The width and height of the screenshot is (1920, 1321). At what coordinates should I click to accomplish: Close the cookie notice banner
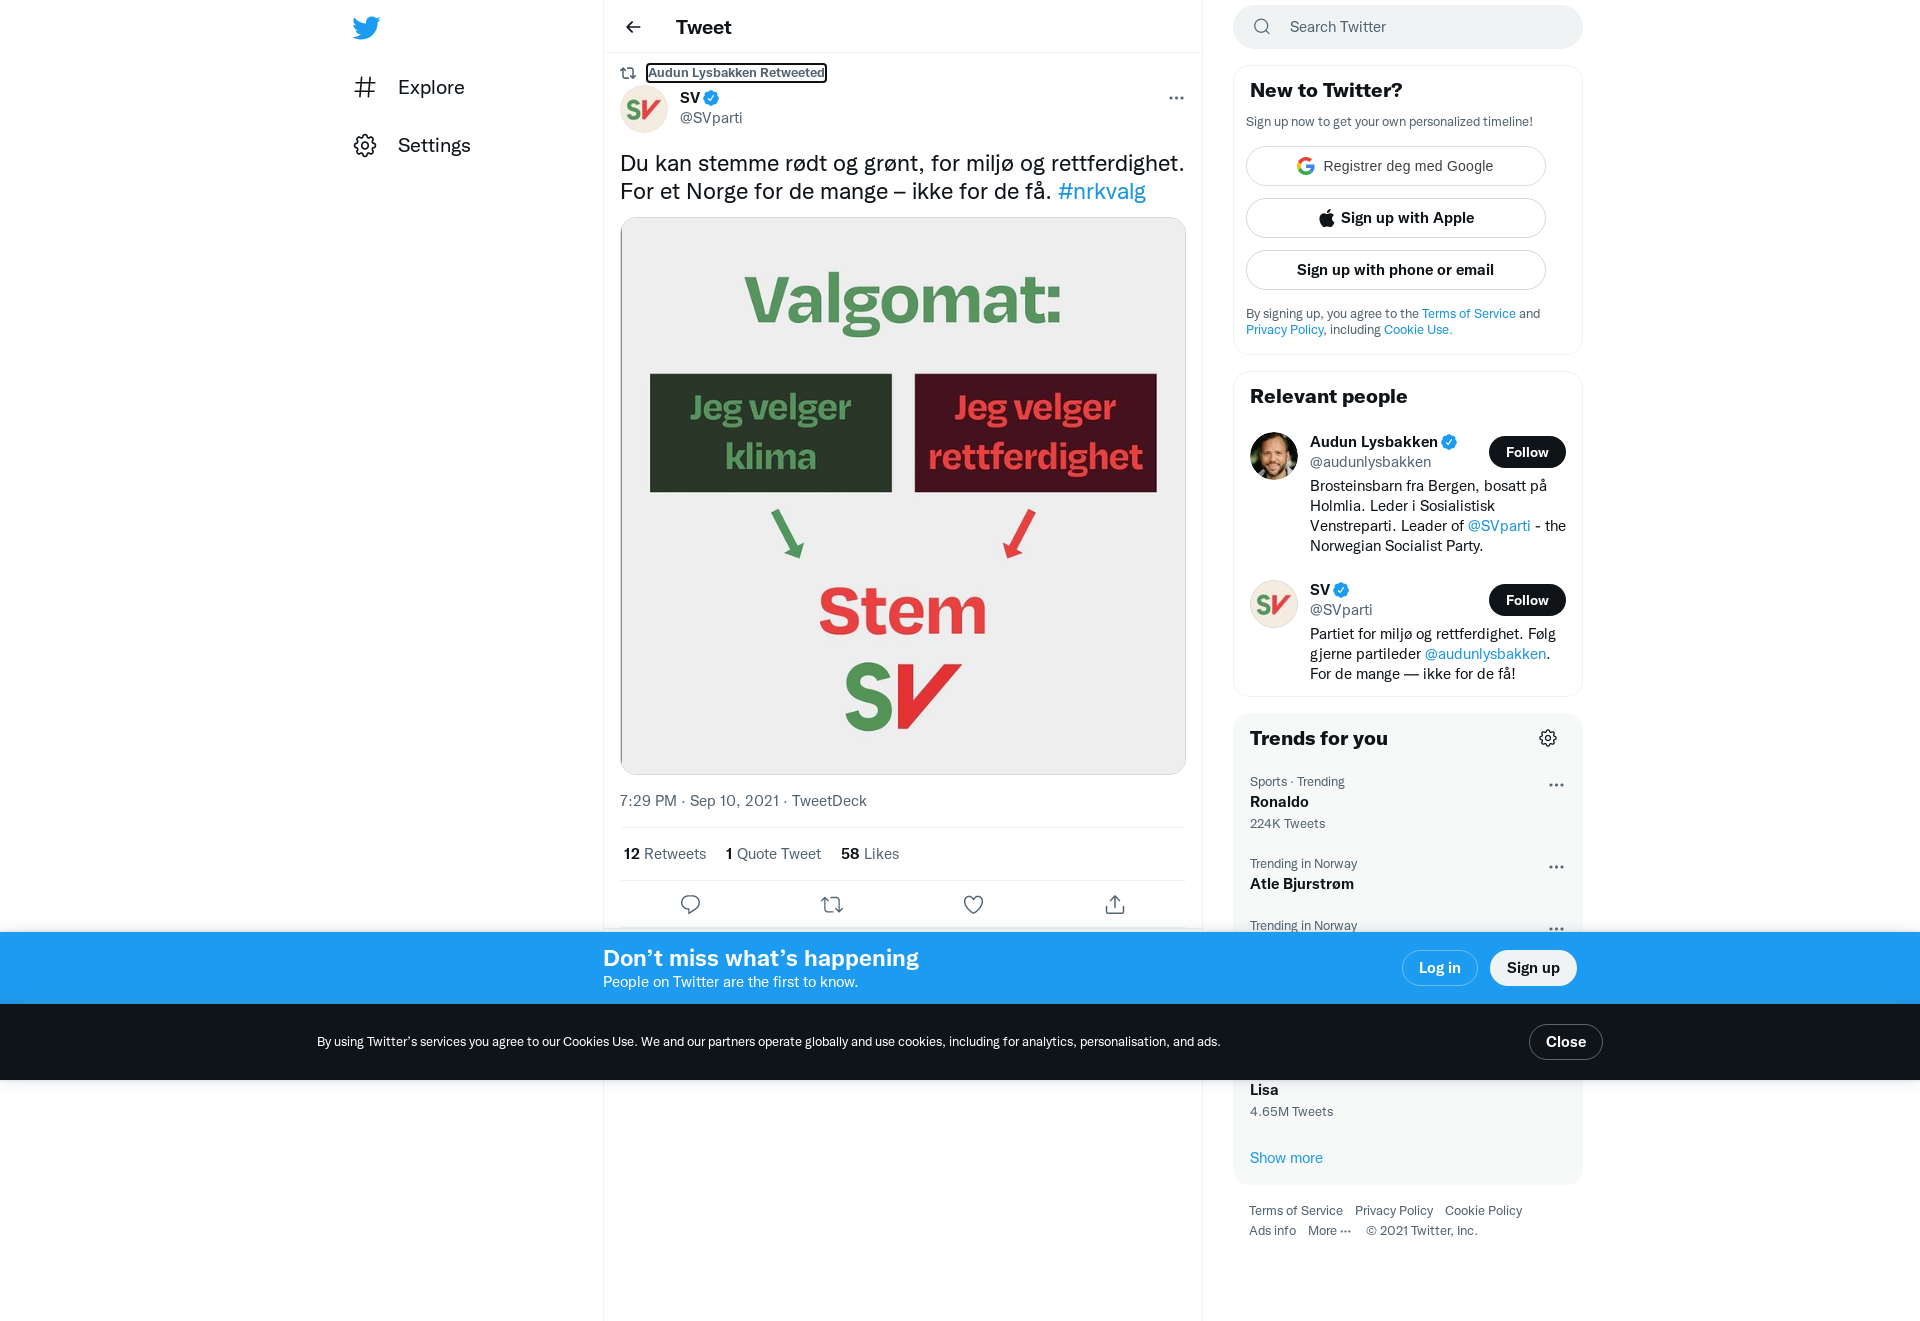[1566, 1042]
